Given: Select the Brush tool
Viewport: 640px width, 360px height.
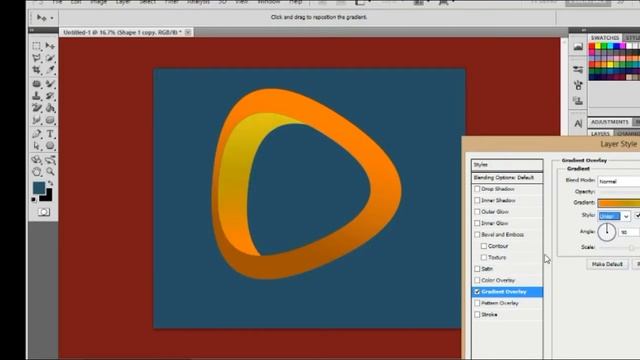Looking at the screenshot, I should pyautogui.click(x=50, y=84).
